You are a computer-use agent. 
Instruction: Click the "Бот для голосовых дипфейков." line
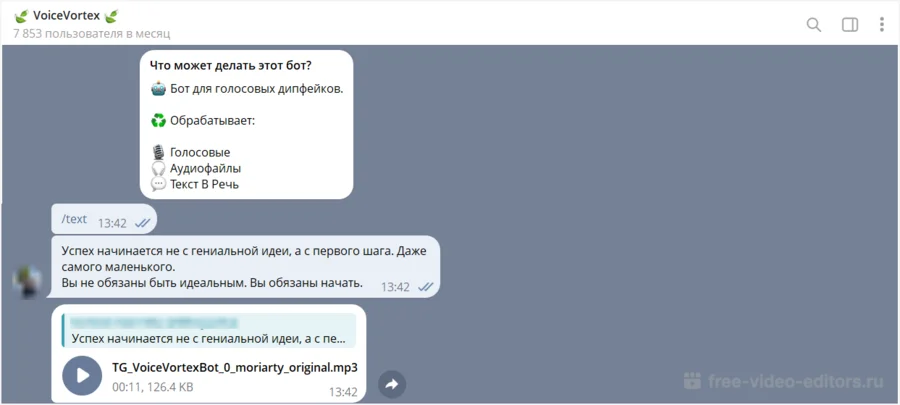(x=247, y=89)
